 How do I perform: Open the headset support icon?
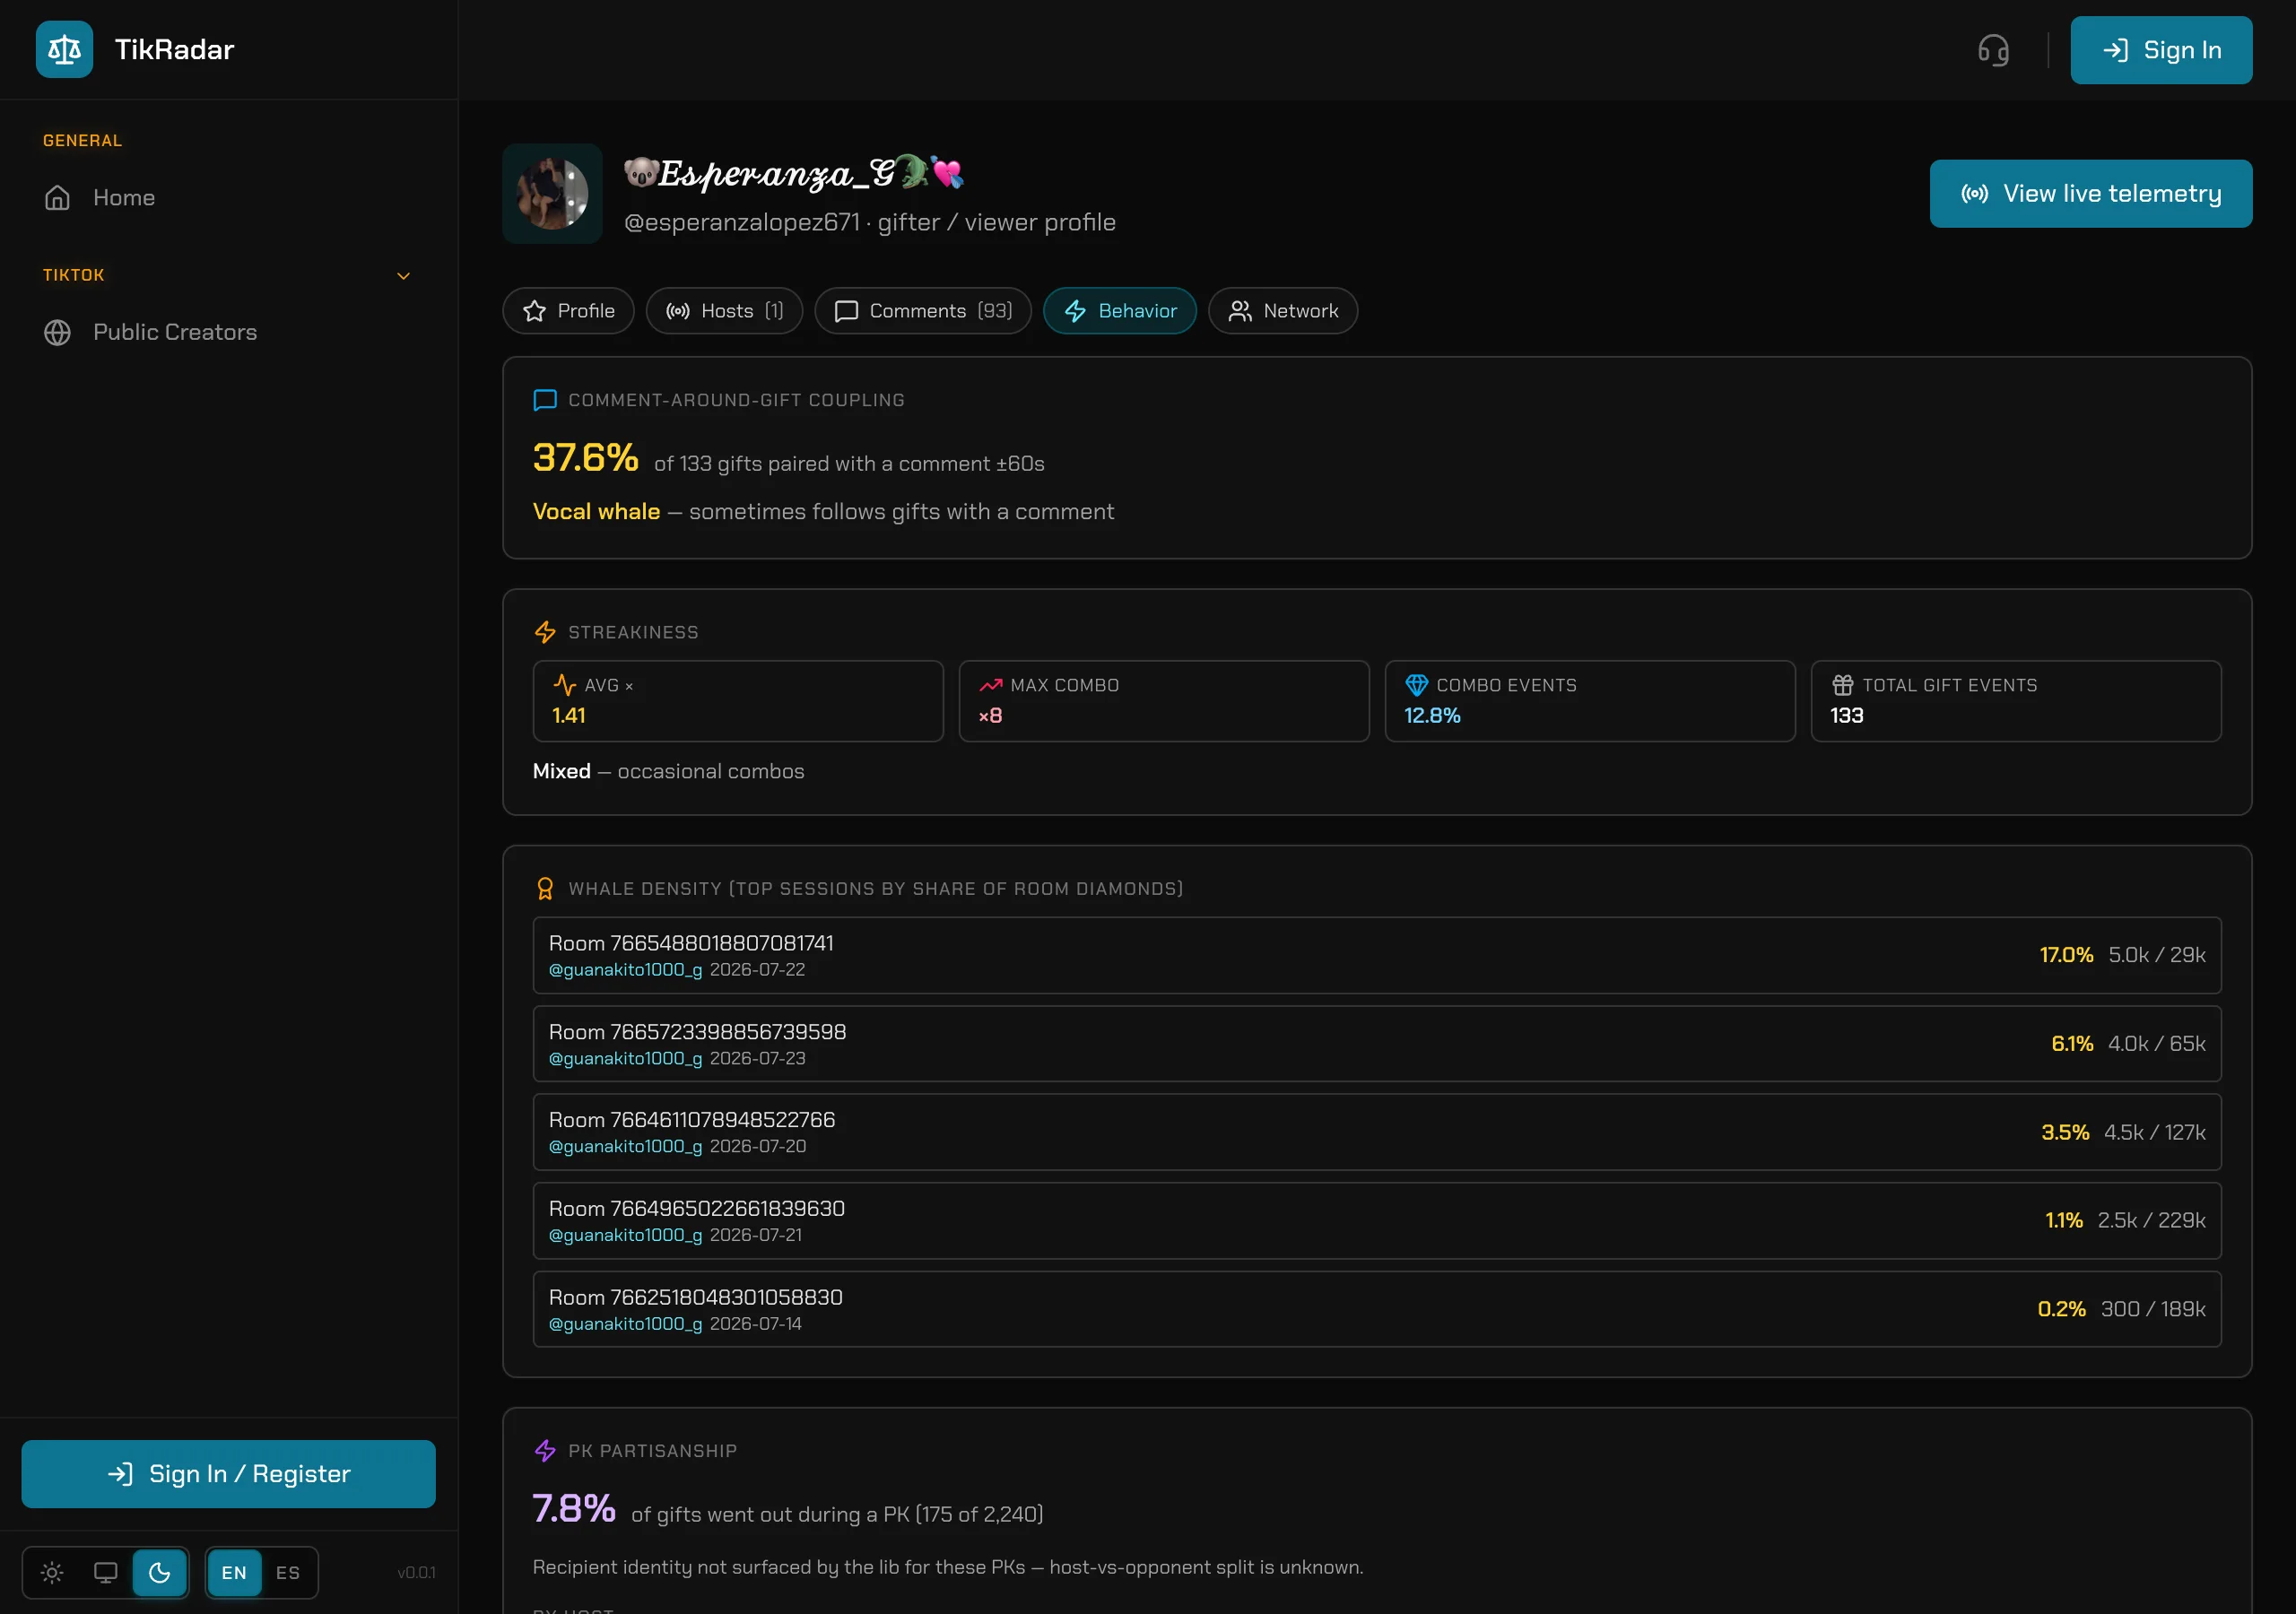1993,50
